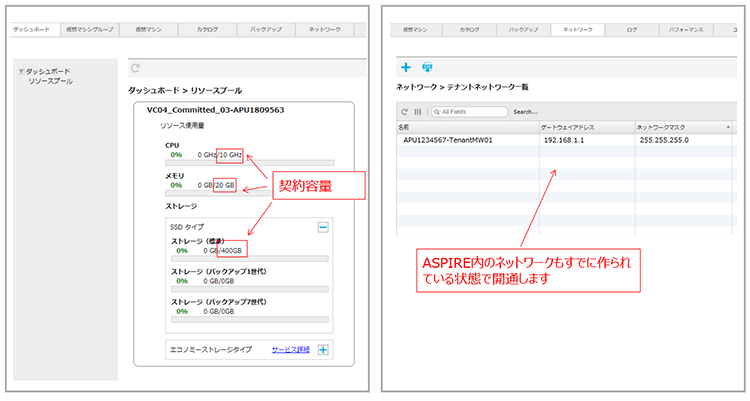
Task: Open the サービス詳細 link
Action: pyautogui.click(x=290, y=349)
